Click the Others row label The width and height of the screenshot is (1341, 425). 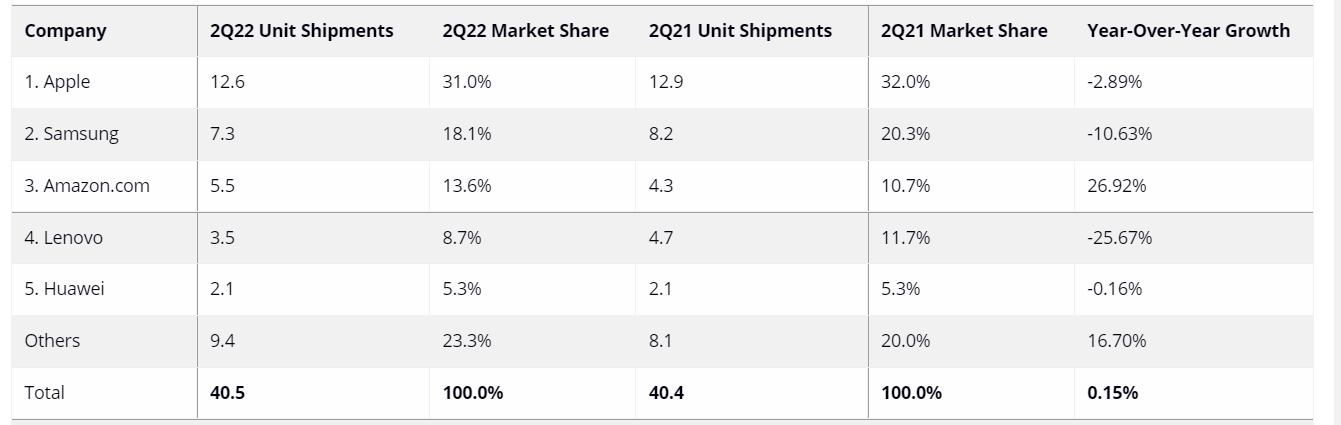(53, 341)
